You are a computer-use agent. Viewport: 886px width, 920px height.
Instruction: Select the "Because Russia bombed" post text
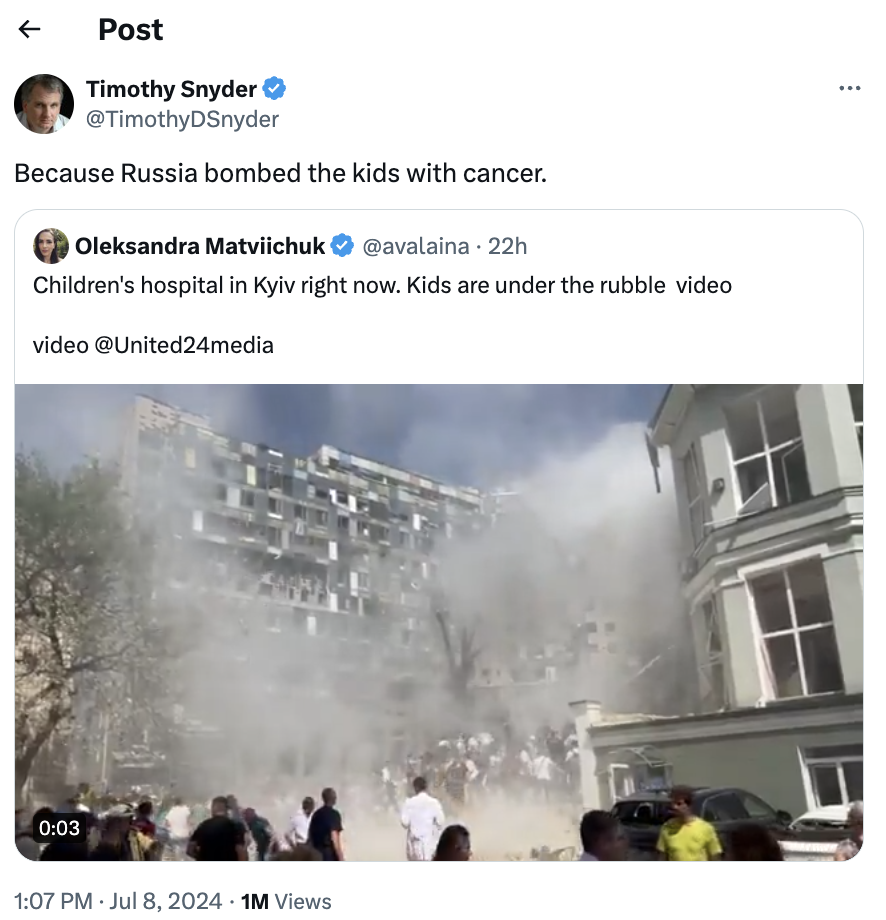coord(280,173)
